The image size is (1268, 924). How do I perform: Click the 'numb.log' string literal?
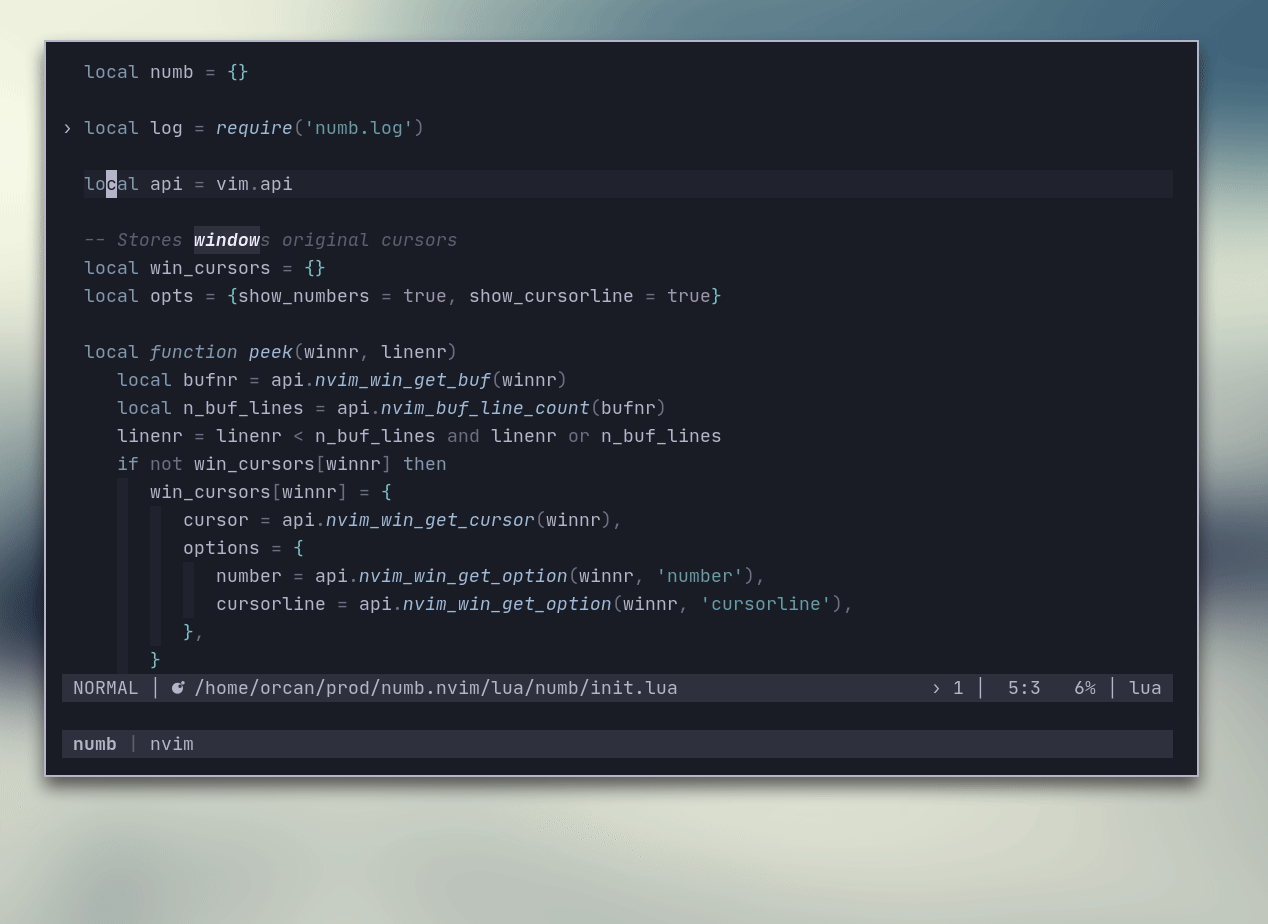coord(359,128)
